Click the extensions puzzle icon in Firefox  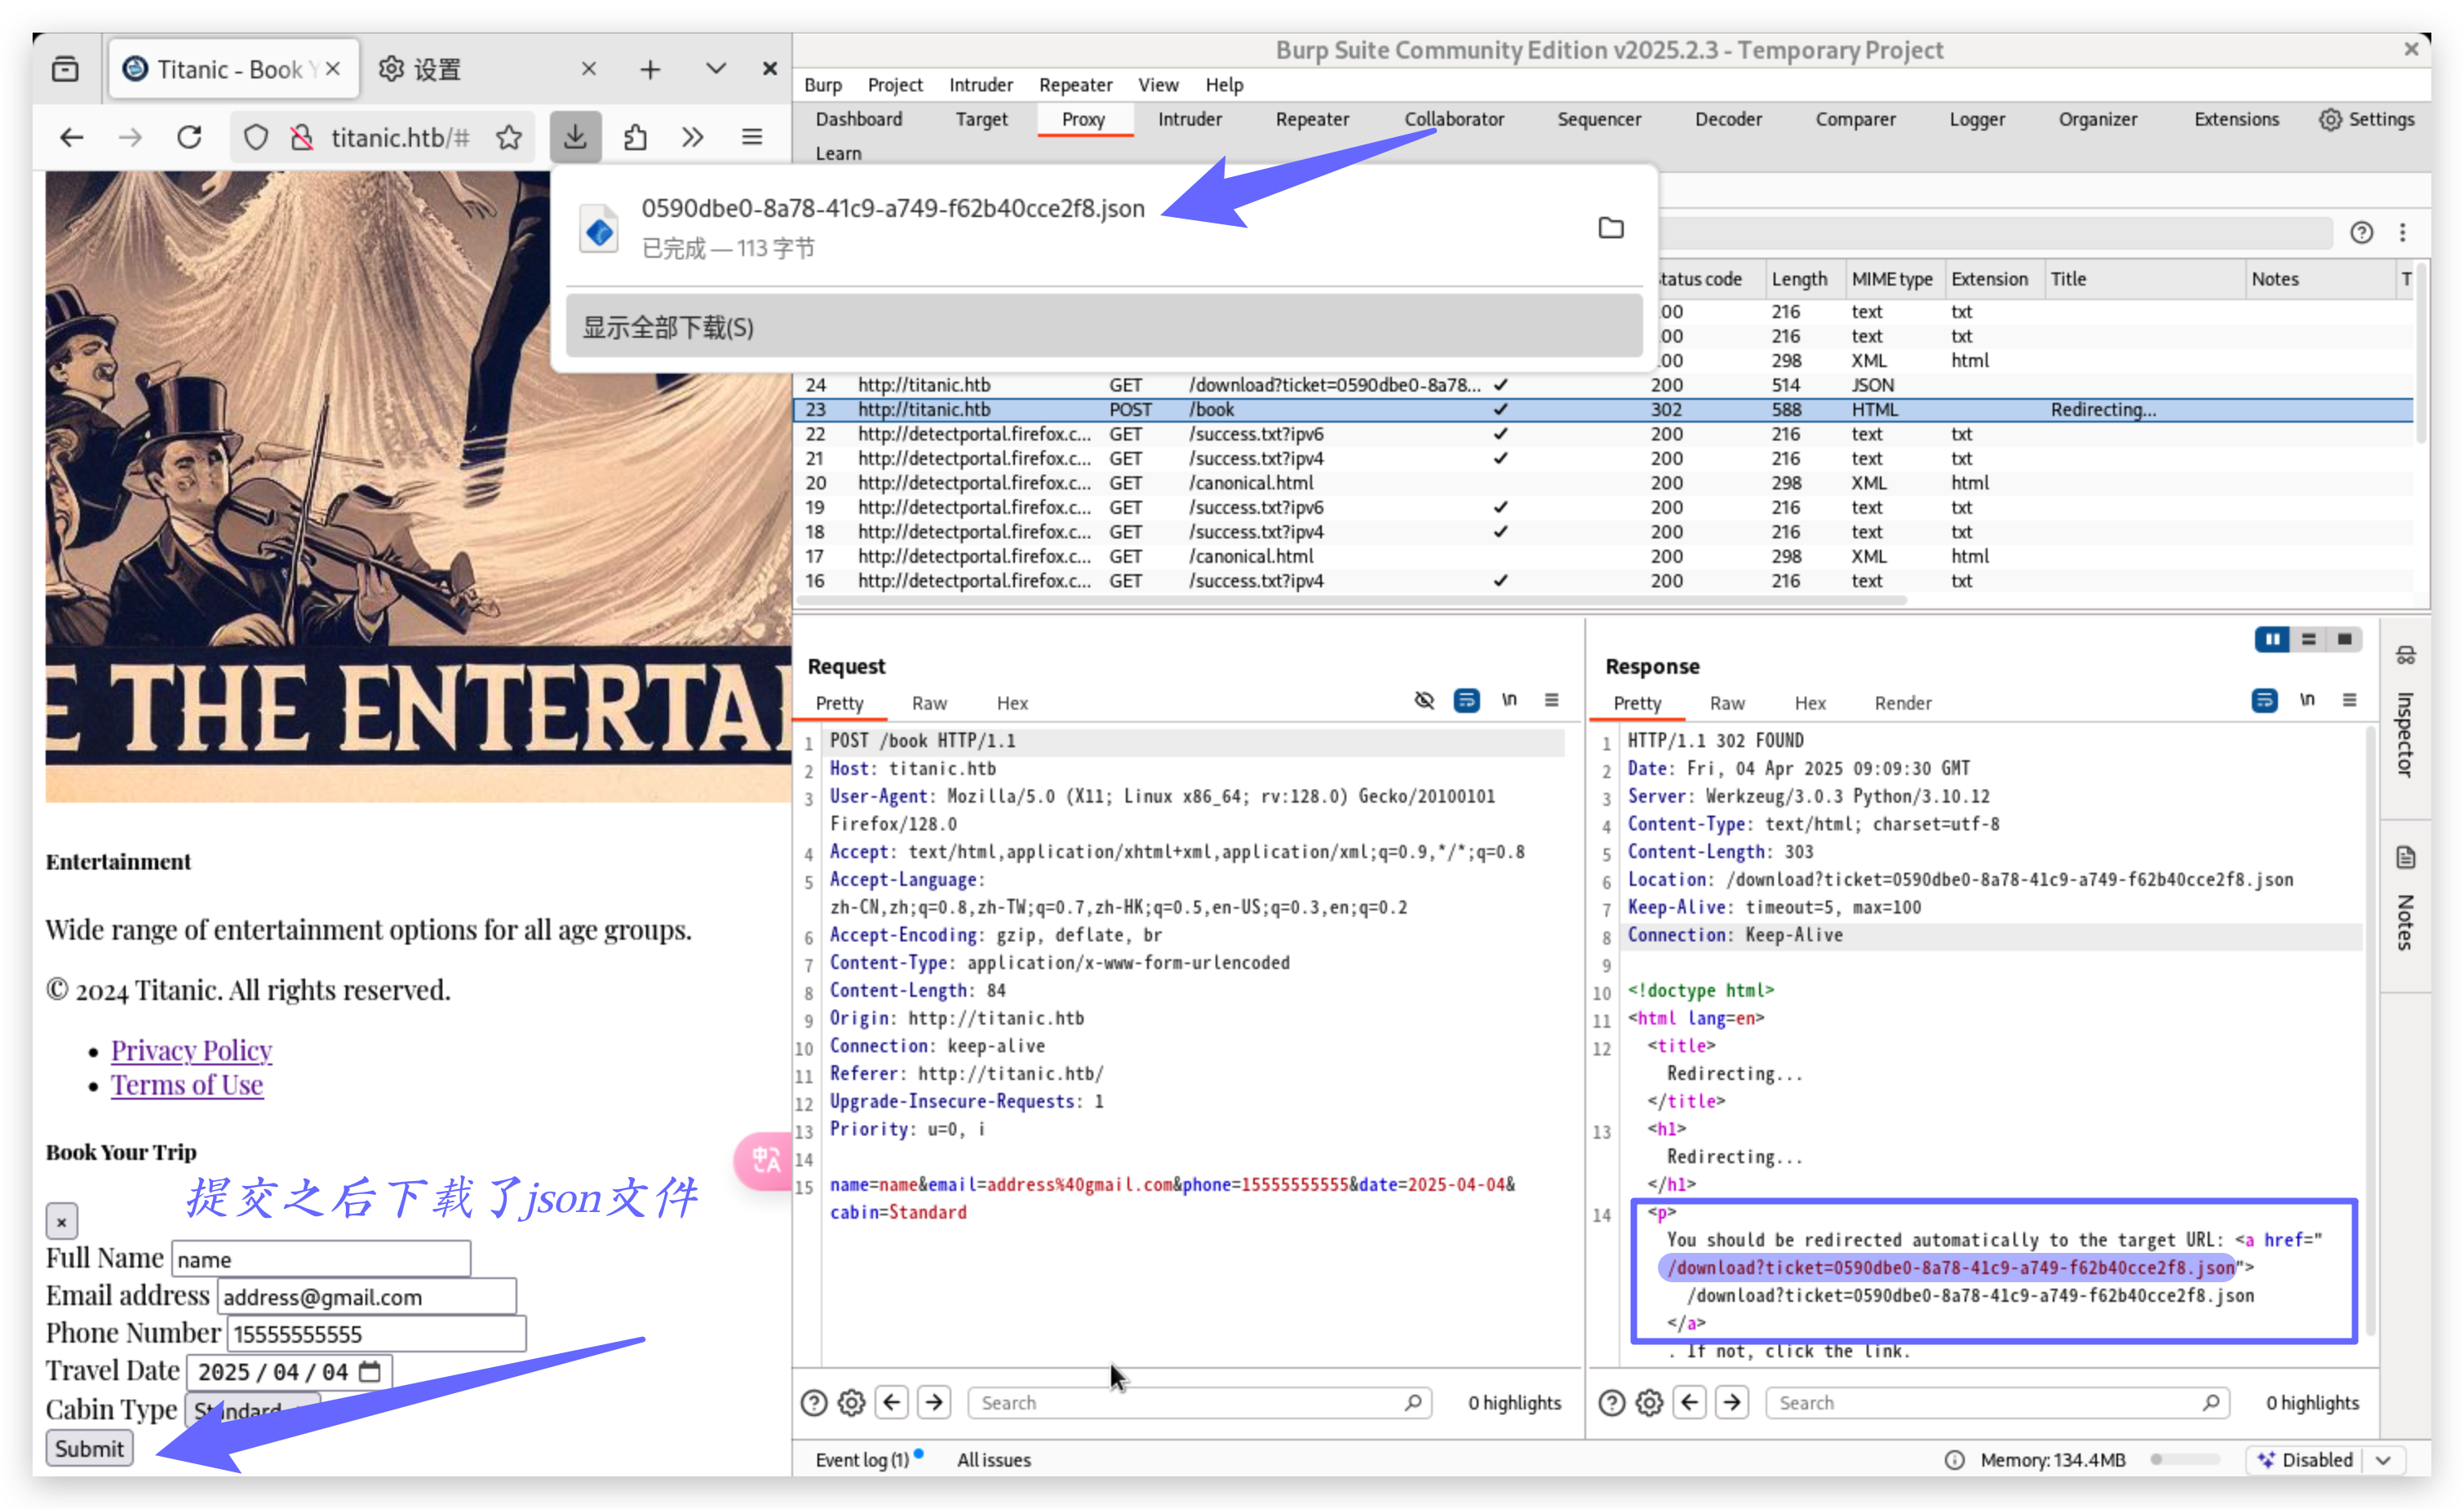pos(635,137)
